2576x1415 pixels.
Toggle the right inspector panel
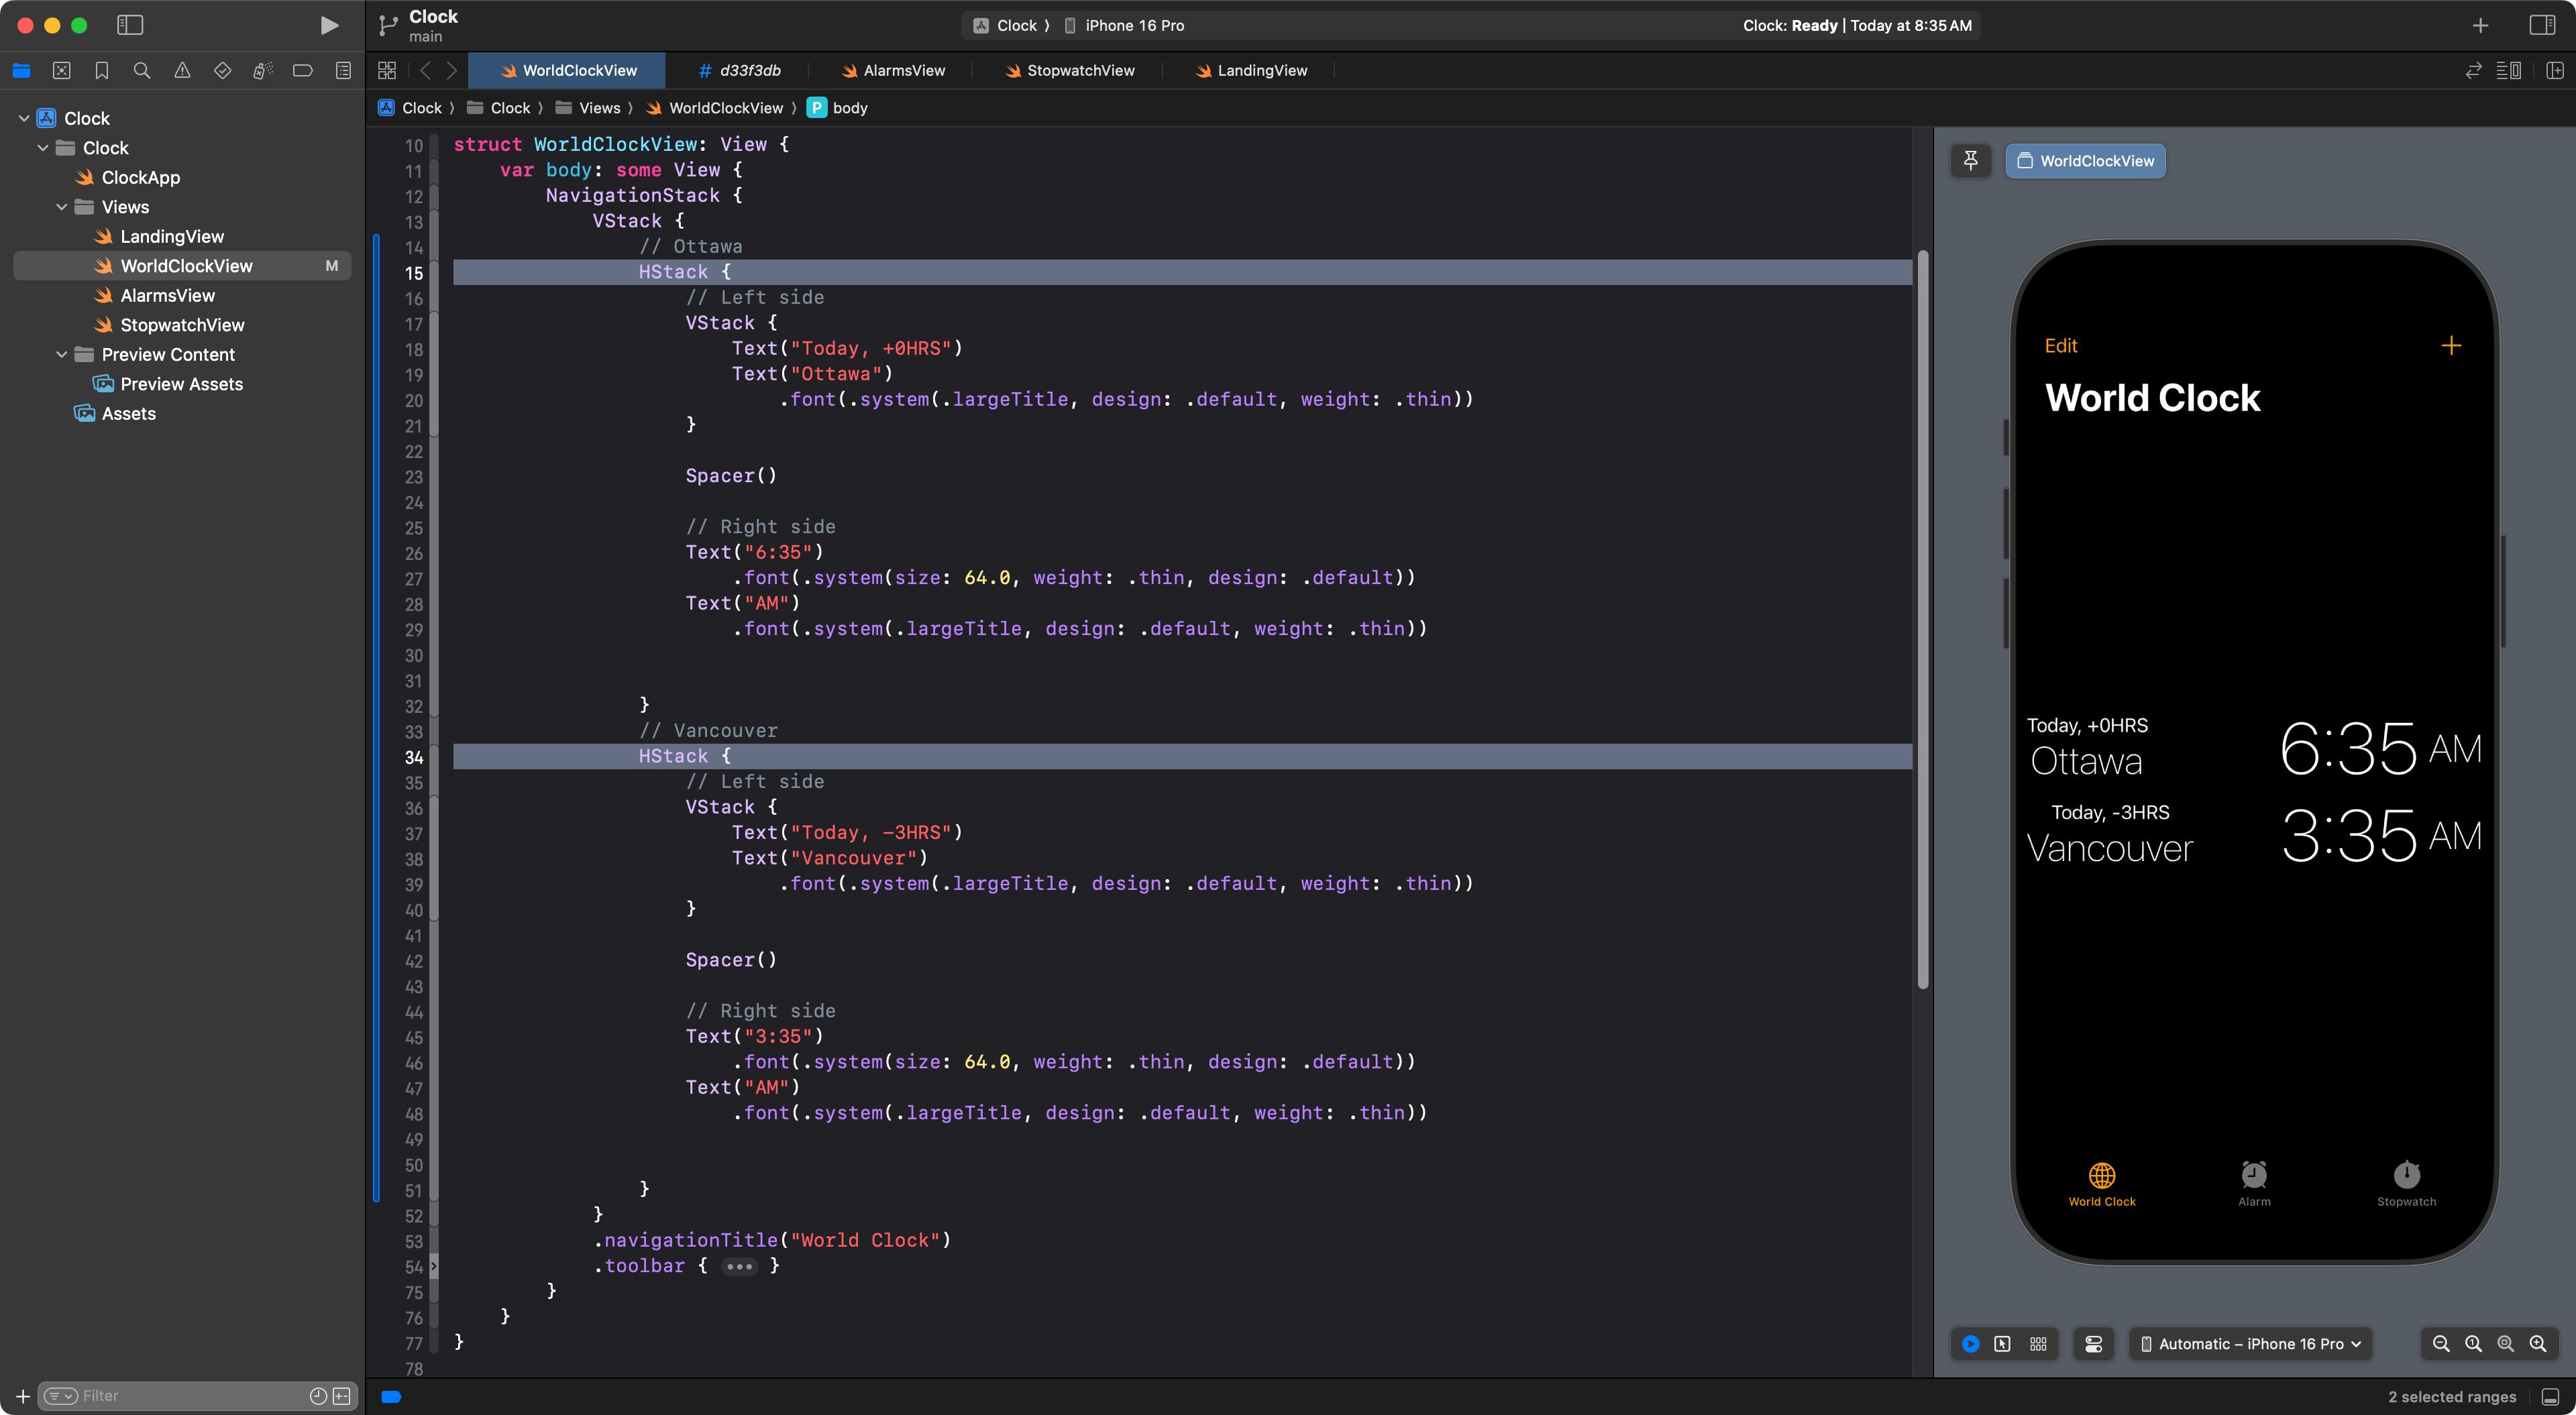coord(2543,25)
